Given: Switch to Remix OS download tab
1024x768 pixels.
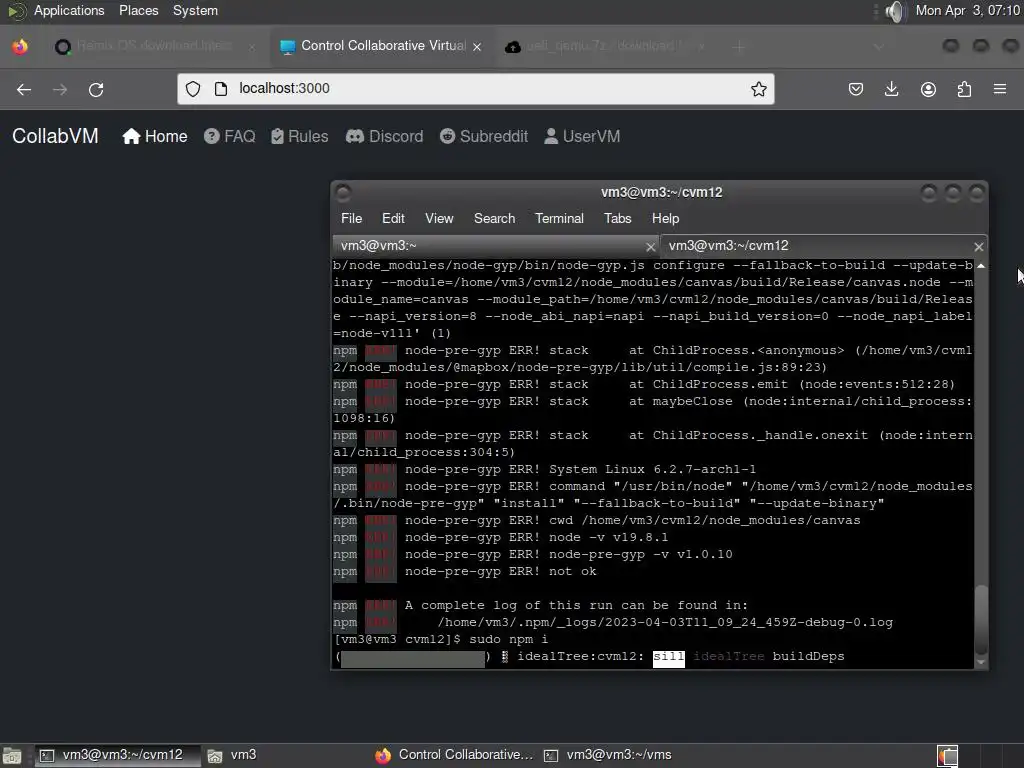Looking at the screenshot, I should tap(154, 46).
